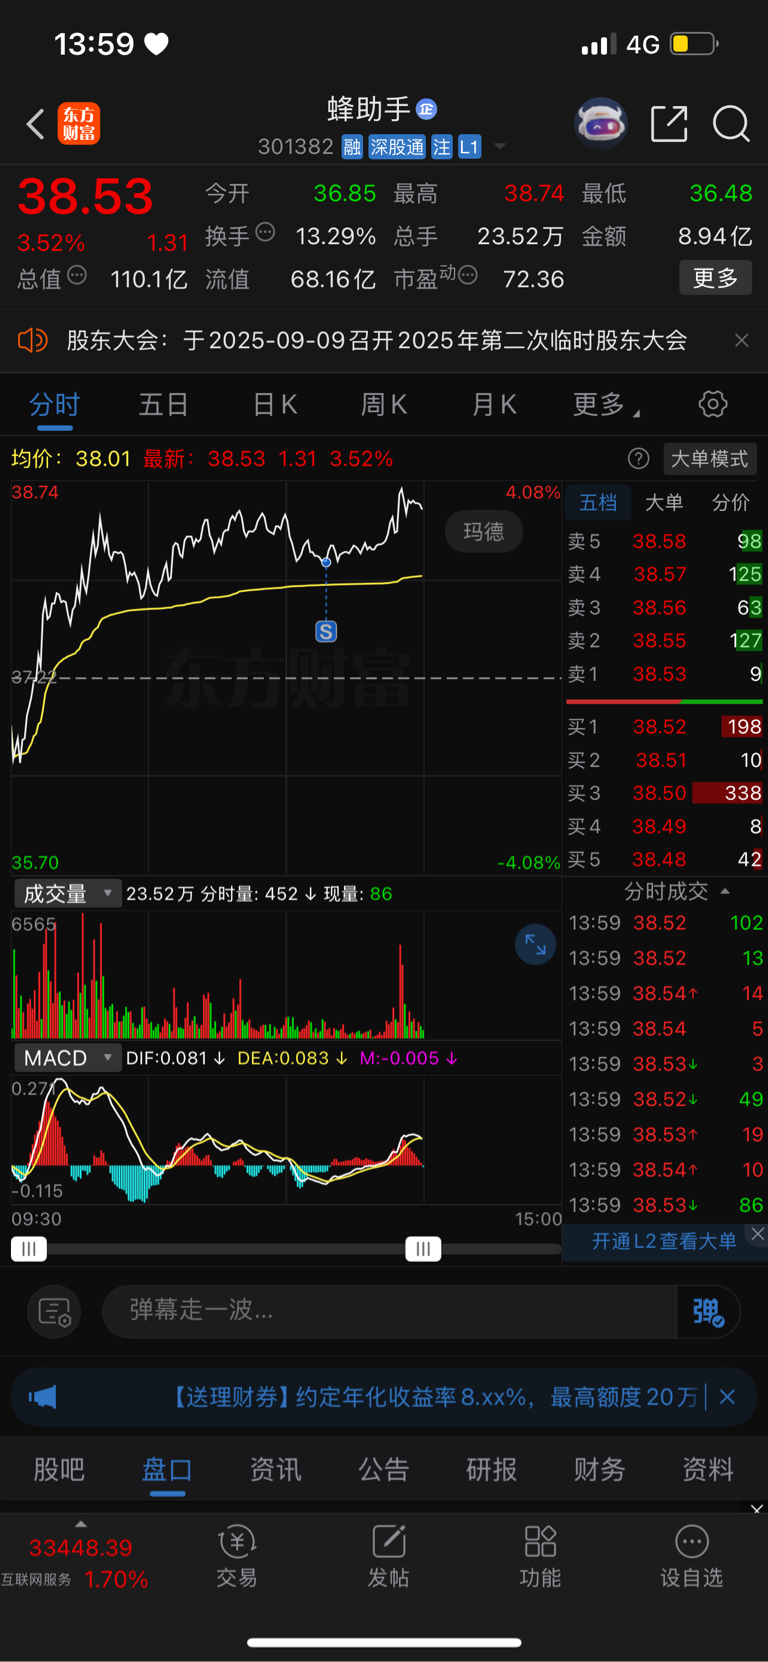This screenshot has width=768, height=1662.
Task: Open the 送理财券 promotion link
Action: pyautogui.click(x=435, y=1397)
